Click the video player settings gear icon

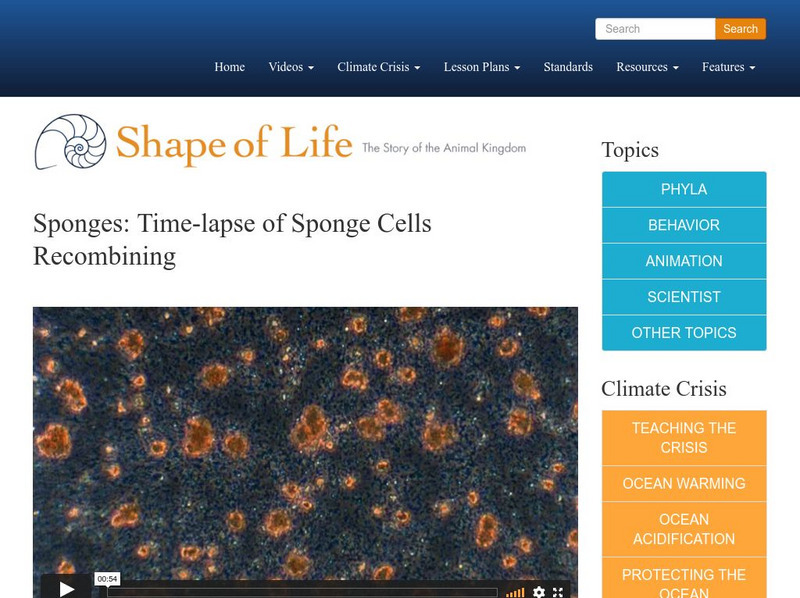(x=537, y=590)
